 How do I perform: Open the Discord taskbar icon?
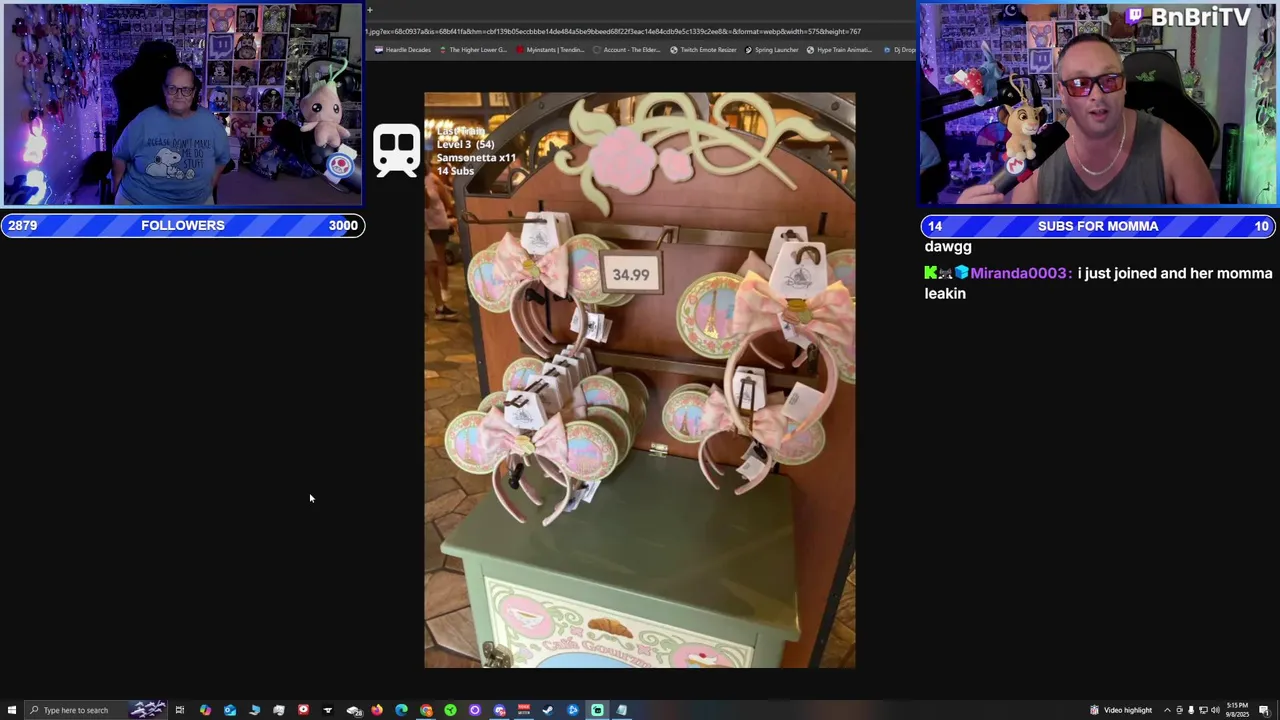click(499, 710)
